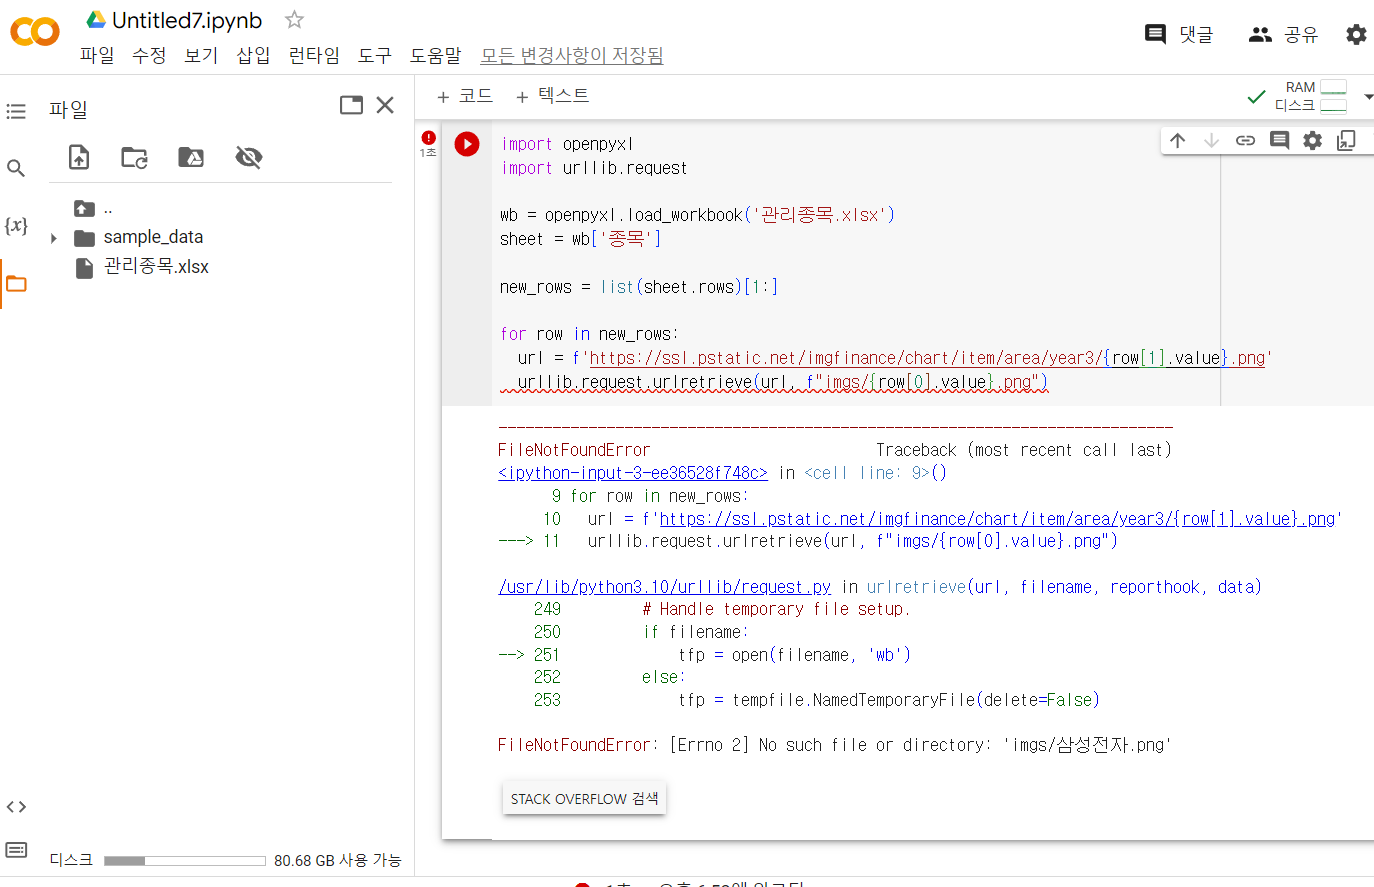Screen dimensions: 1374x887
Task: Open ipython-input-3-ee36528f748c traceback link
Action: 633,473
